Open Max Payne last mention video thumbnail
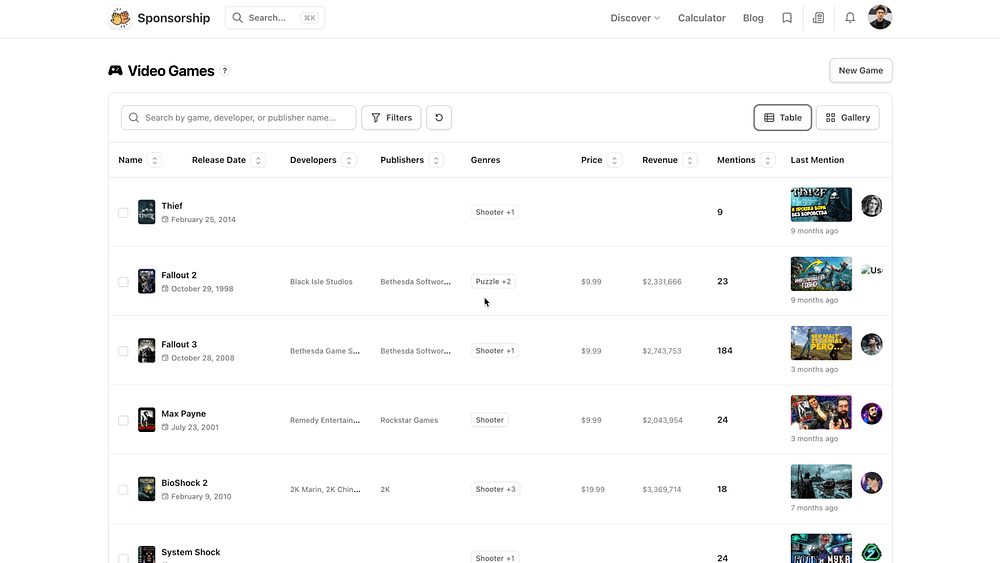Screen dimensions: 1000x563 pyautogui.click(x=821, y=413)
